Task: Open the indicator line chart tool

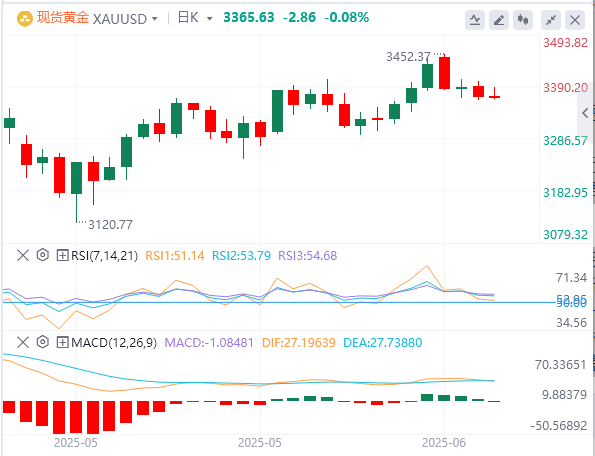Action: (475, 20)
